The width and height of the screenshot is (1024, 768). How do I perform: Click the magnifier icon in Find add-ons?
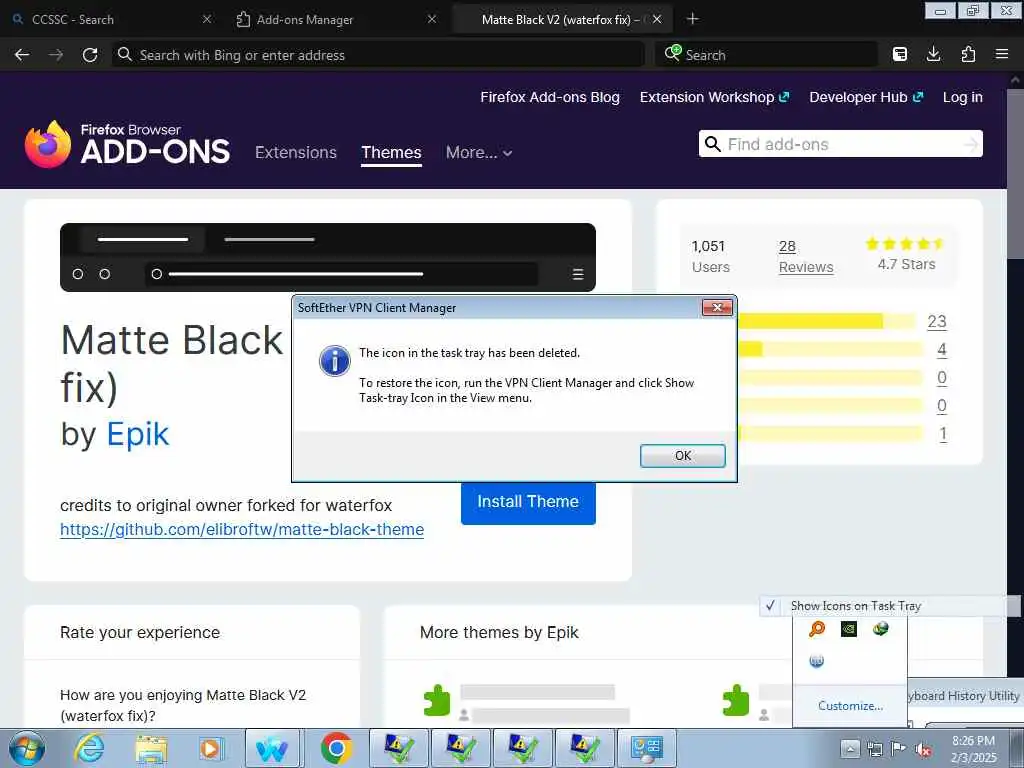click(713, 144)
